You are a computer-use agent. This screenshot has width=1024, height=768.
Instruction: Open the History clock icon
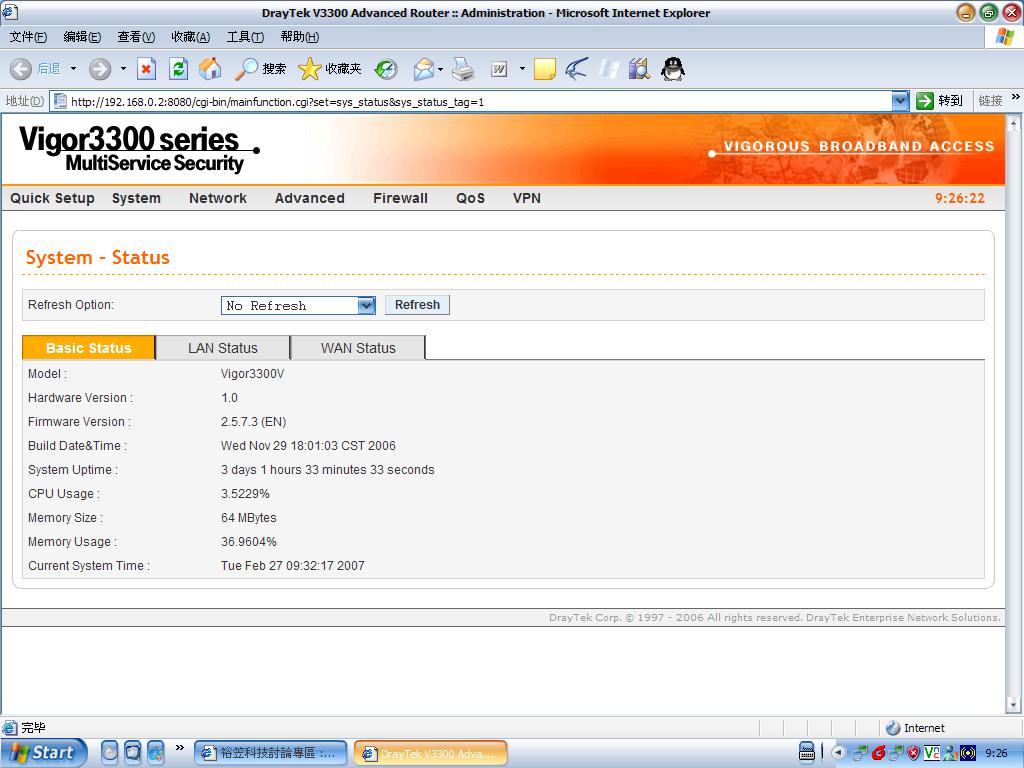[x=386, y=69]
